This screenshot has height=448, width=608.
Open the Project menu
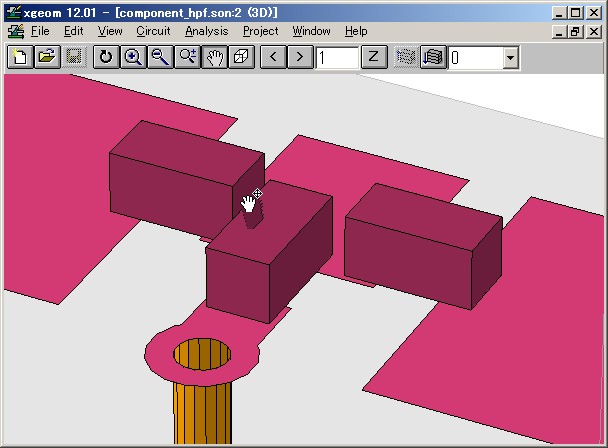point(261,31)
